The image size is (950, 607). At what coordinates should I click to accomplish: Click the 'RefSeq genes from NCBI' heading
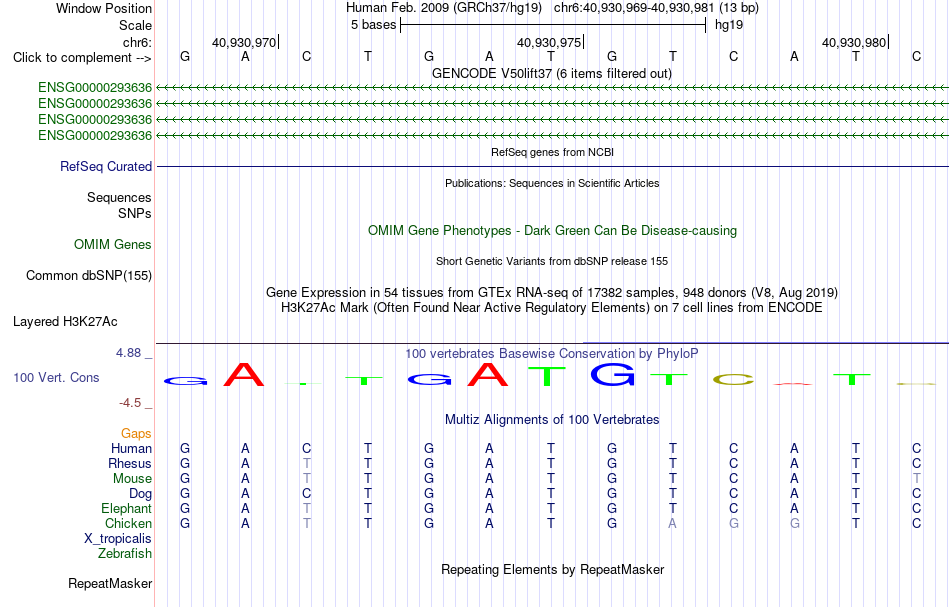pos(552,152)
